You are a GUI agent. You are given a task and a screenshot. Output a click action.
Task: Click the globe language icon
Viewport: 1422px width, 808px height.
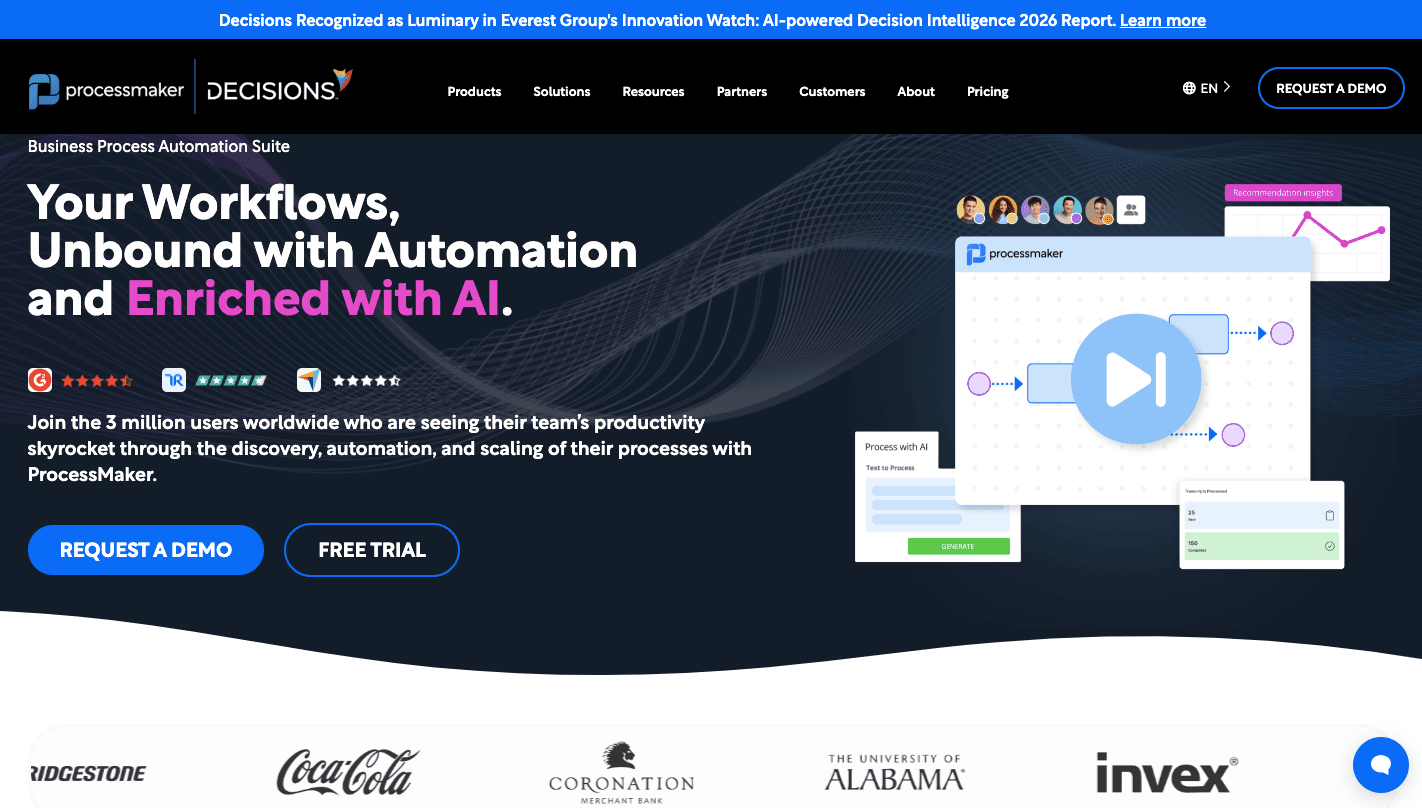tap(1189, 88)
